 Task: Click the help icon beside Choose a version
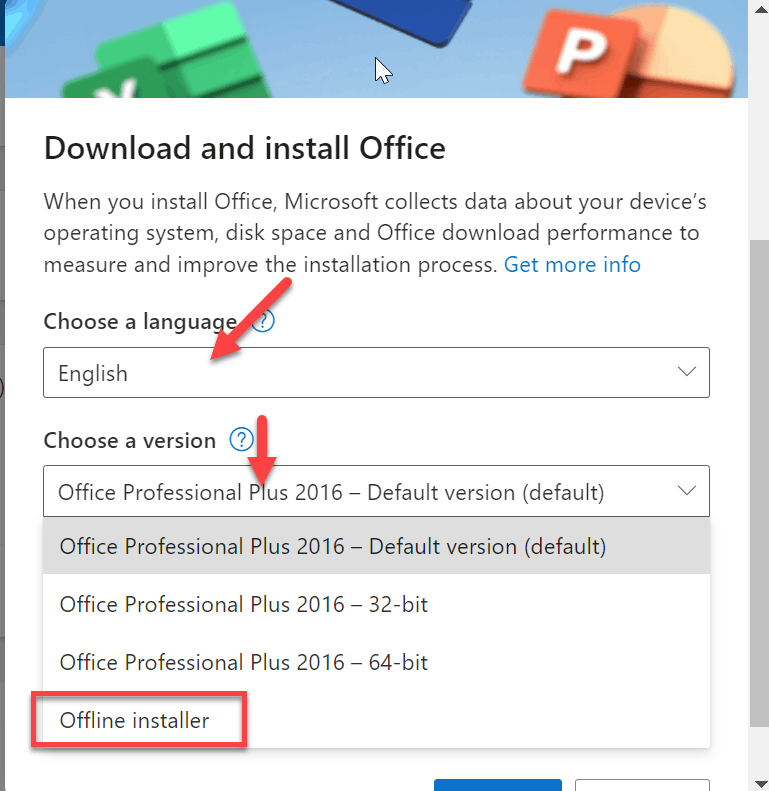tap(242, 440)
